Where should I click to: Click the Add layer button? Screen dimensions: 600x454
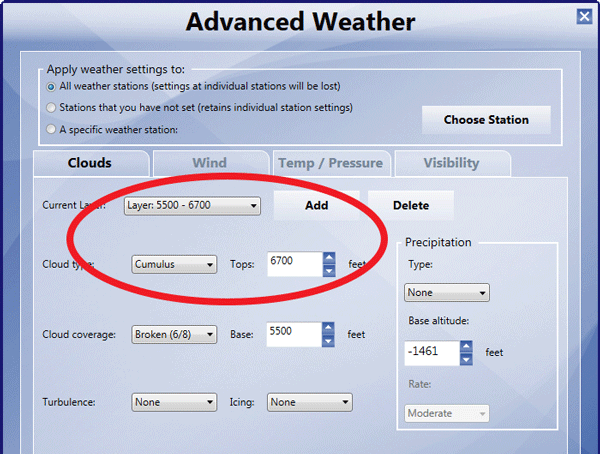coord(316,205)
